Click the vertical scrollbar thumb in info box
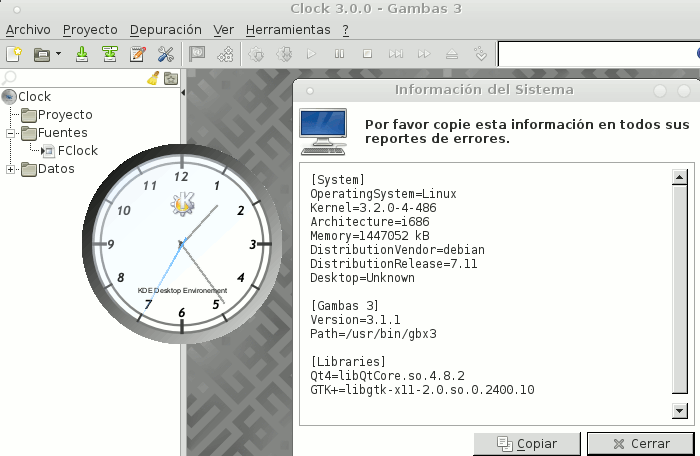The image size is (700, 456). (x=679, y=289)
